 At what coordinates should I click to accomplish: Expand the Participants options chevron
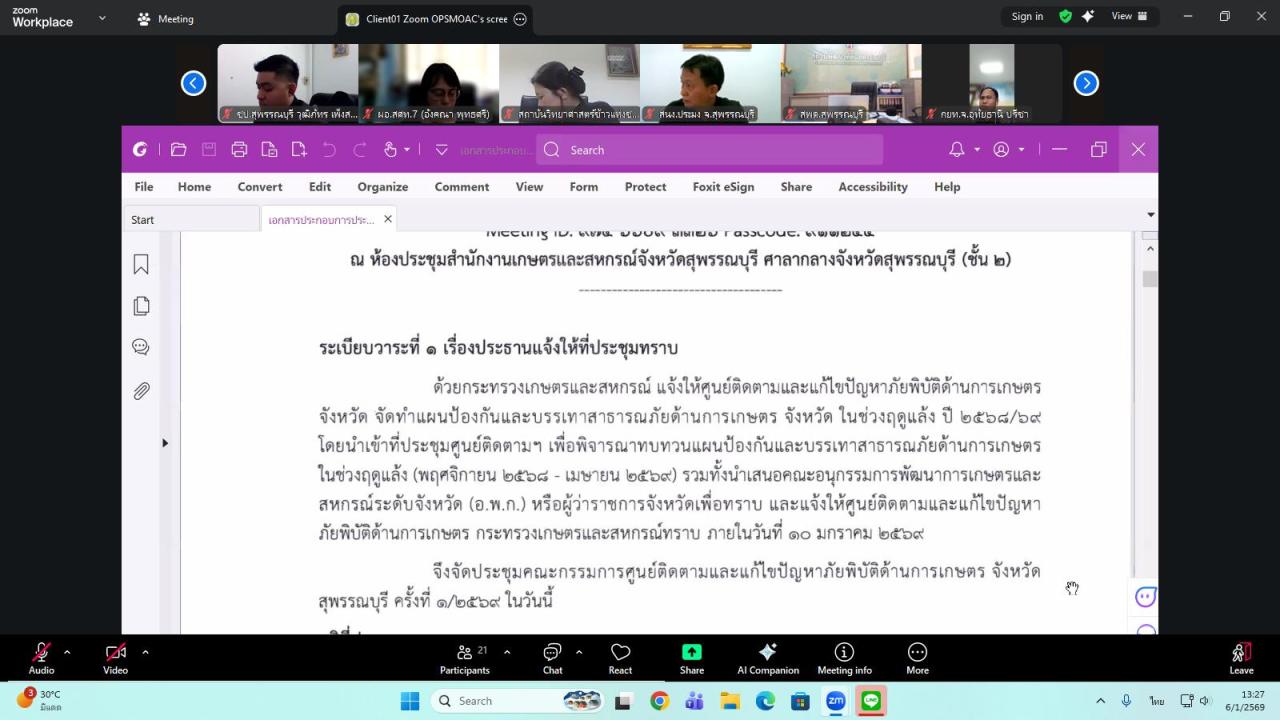[507, 652]
